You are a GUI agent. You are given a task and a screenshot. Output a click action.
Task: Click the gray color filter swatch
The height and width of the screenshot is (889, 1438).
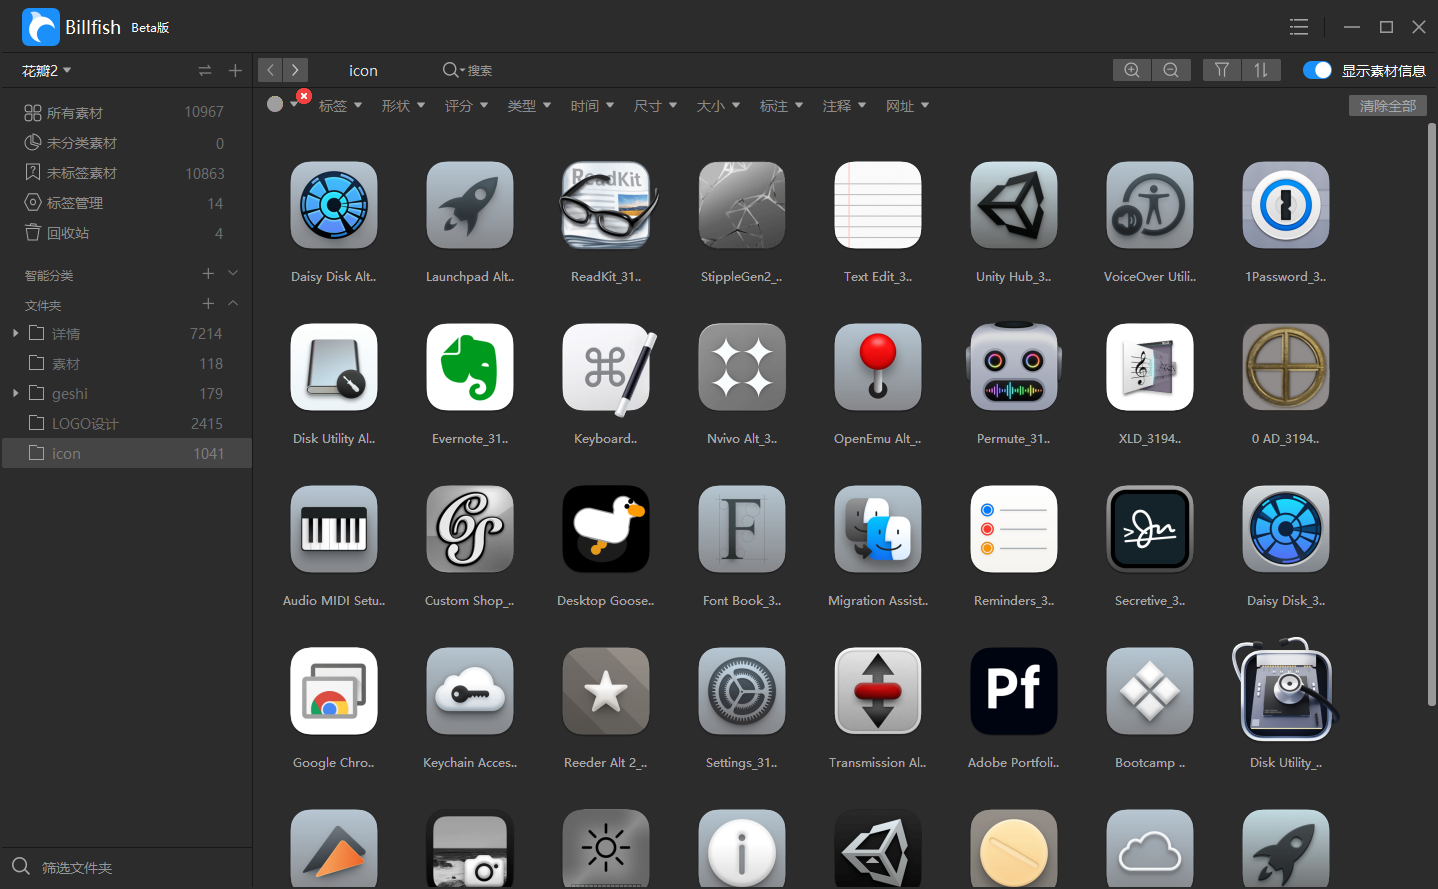point(275,104)
